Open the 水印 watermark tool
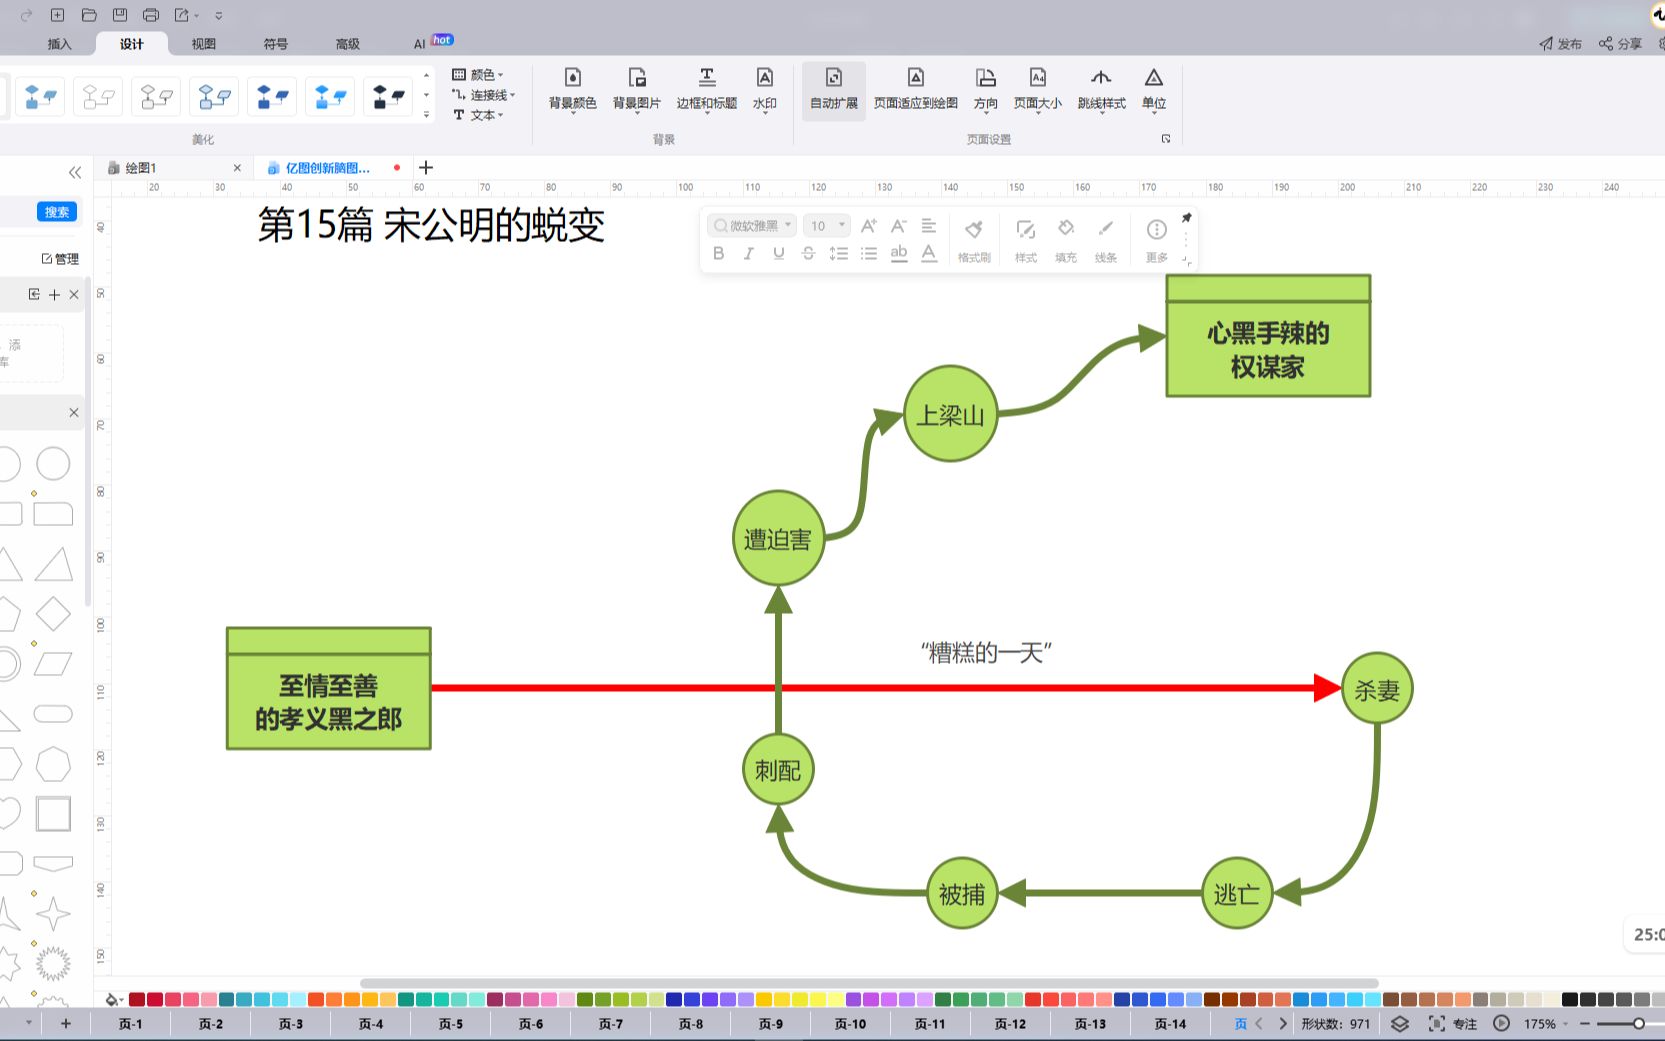 tap(765, 90)
